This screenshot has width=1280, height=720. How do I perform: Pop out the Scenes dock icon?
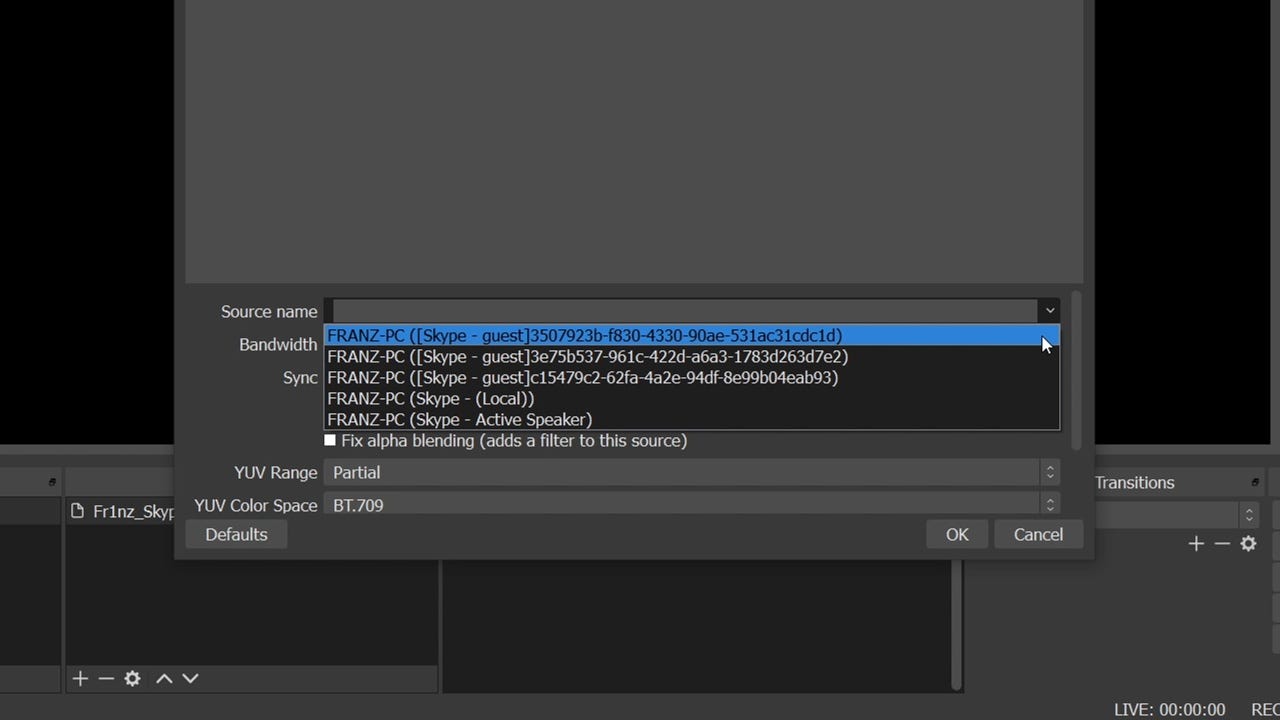click(53, 482)
